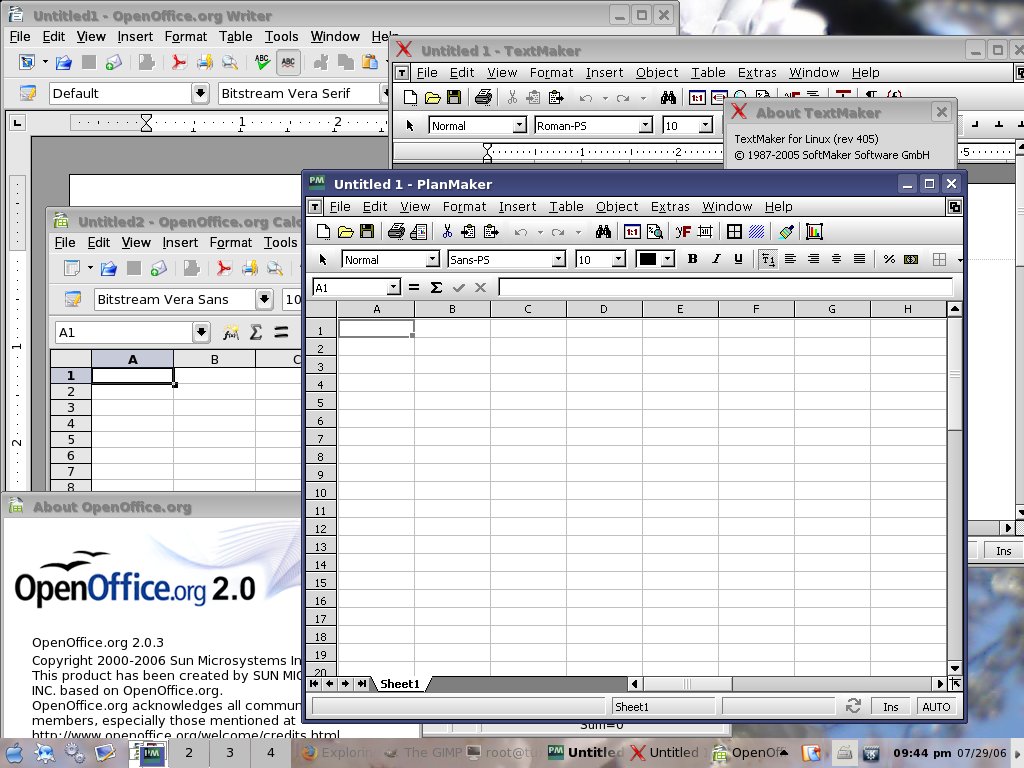Toggle align left in PlanMaker format bar
Image resolution: width=1024 pixels, height=768 pixels.
(x=790, y=259)
